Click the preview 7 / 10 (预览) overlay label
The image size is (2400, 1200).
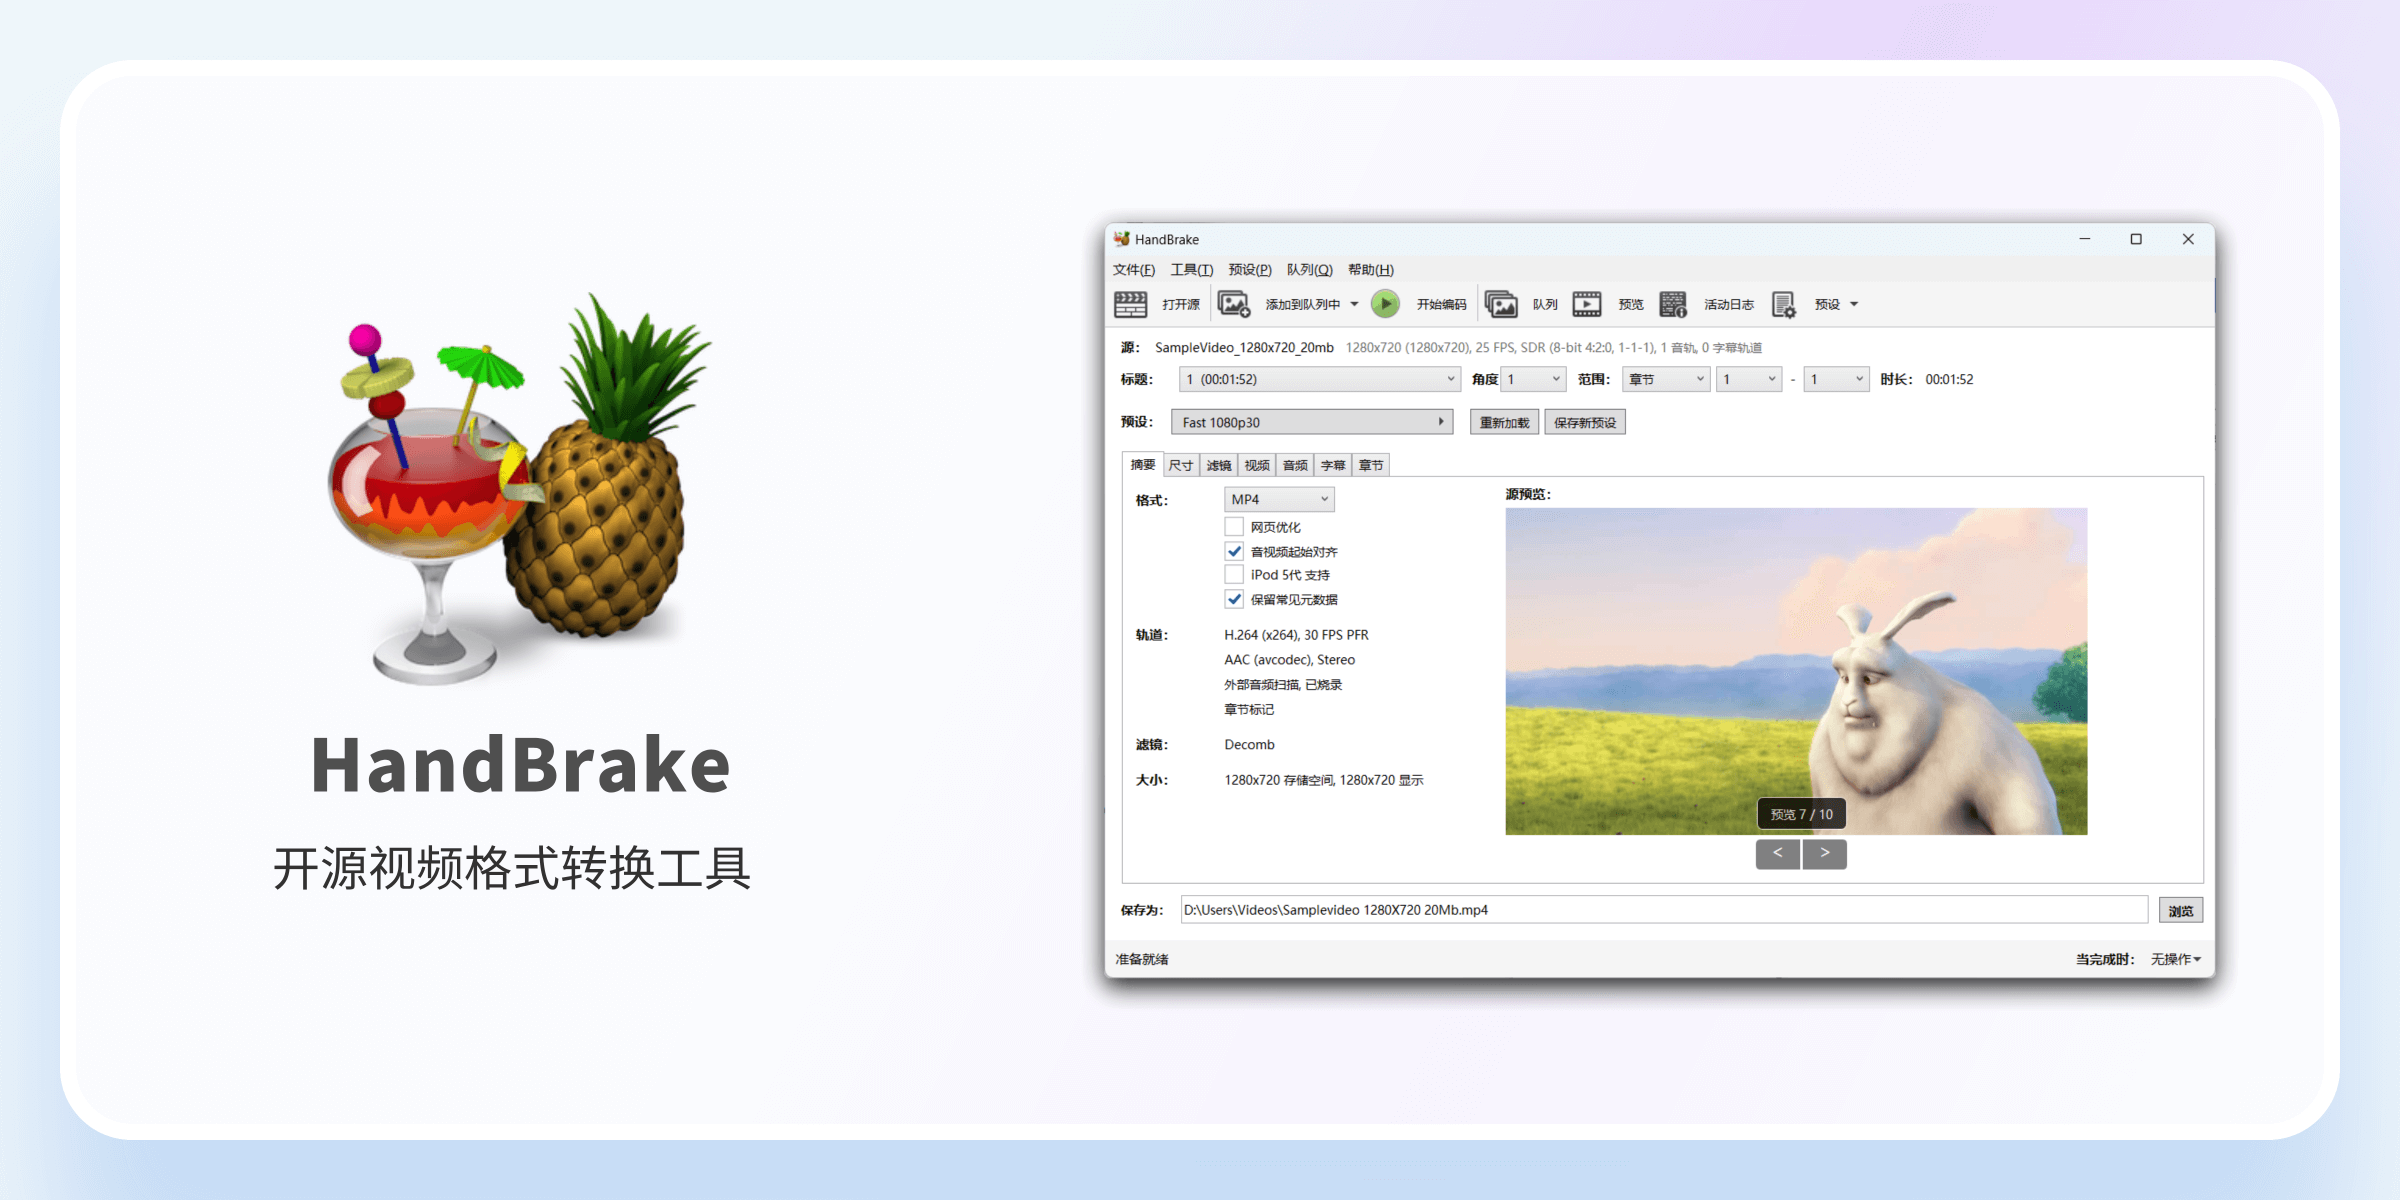click(1802, 814)
